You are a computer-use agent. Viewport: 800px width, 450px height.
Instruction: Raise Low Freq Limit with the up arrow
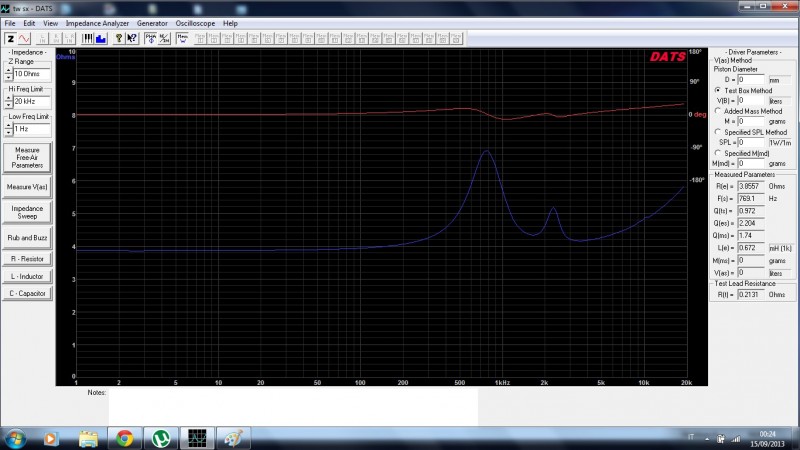(8, 126)
